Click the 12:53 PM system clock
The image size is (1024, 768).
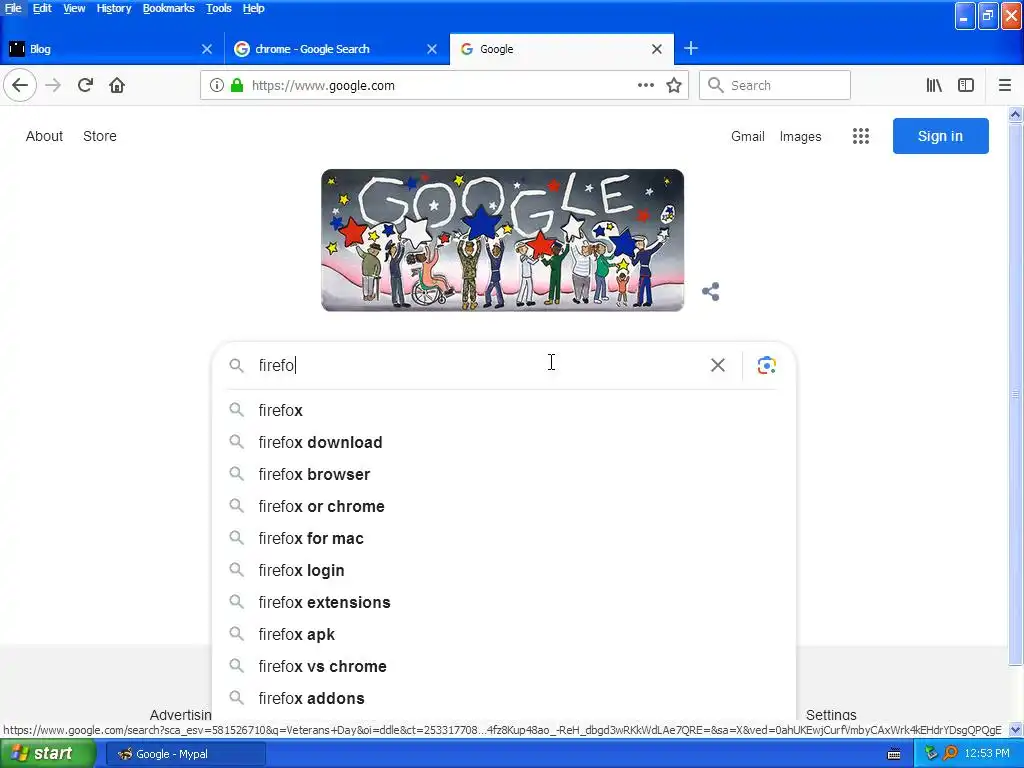(987, 753)
